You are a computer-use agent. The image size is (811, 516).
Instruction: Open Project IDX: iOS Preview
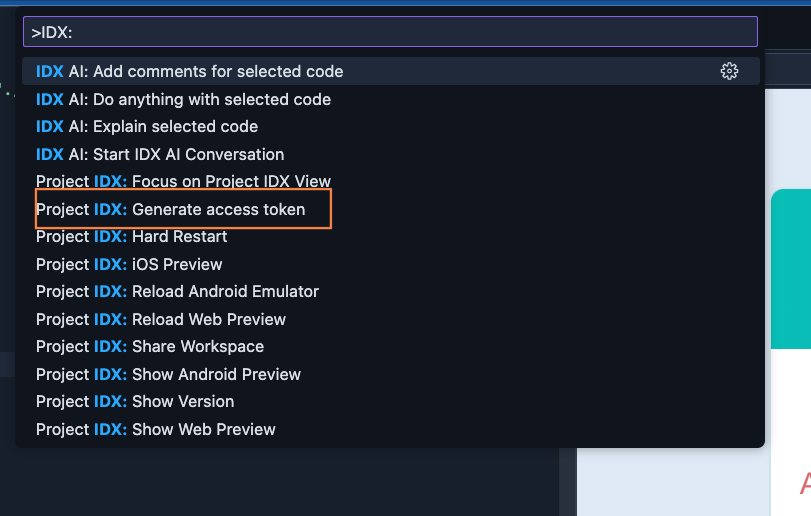point(391,264)
